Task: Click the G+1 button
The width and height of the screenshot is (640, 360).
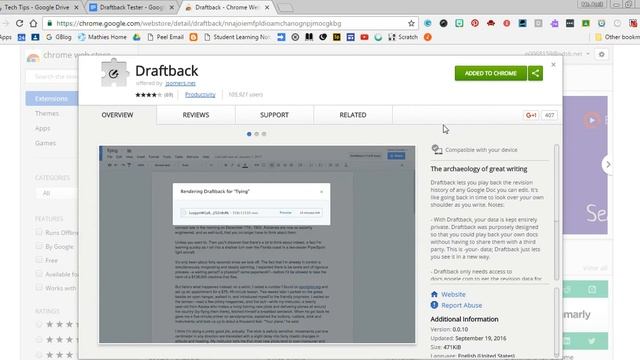Action: tap(531, 115)
